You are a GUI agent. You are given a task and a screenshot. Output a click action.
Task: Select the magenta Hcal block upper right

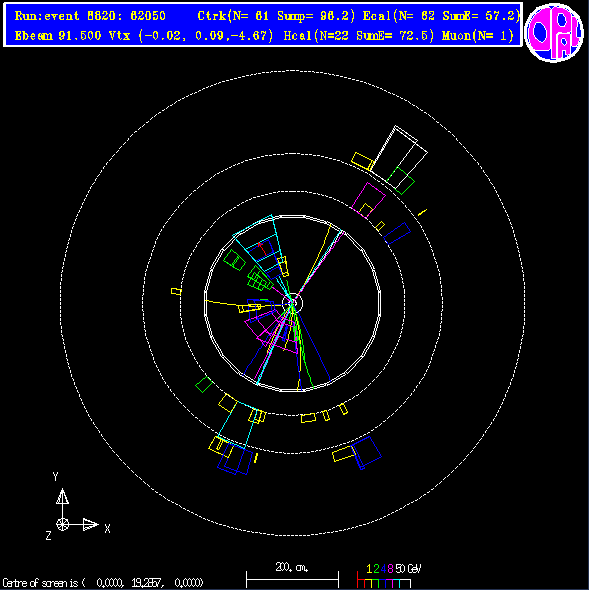(x=368, y=200)
